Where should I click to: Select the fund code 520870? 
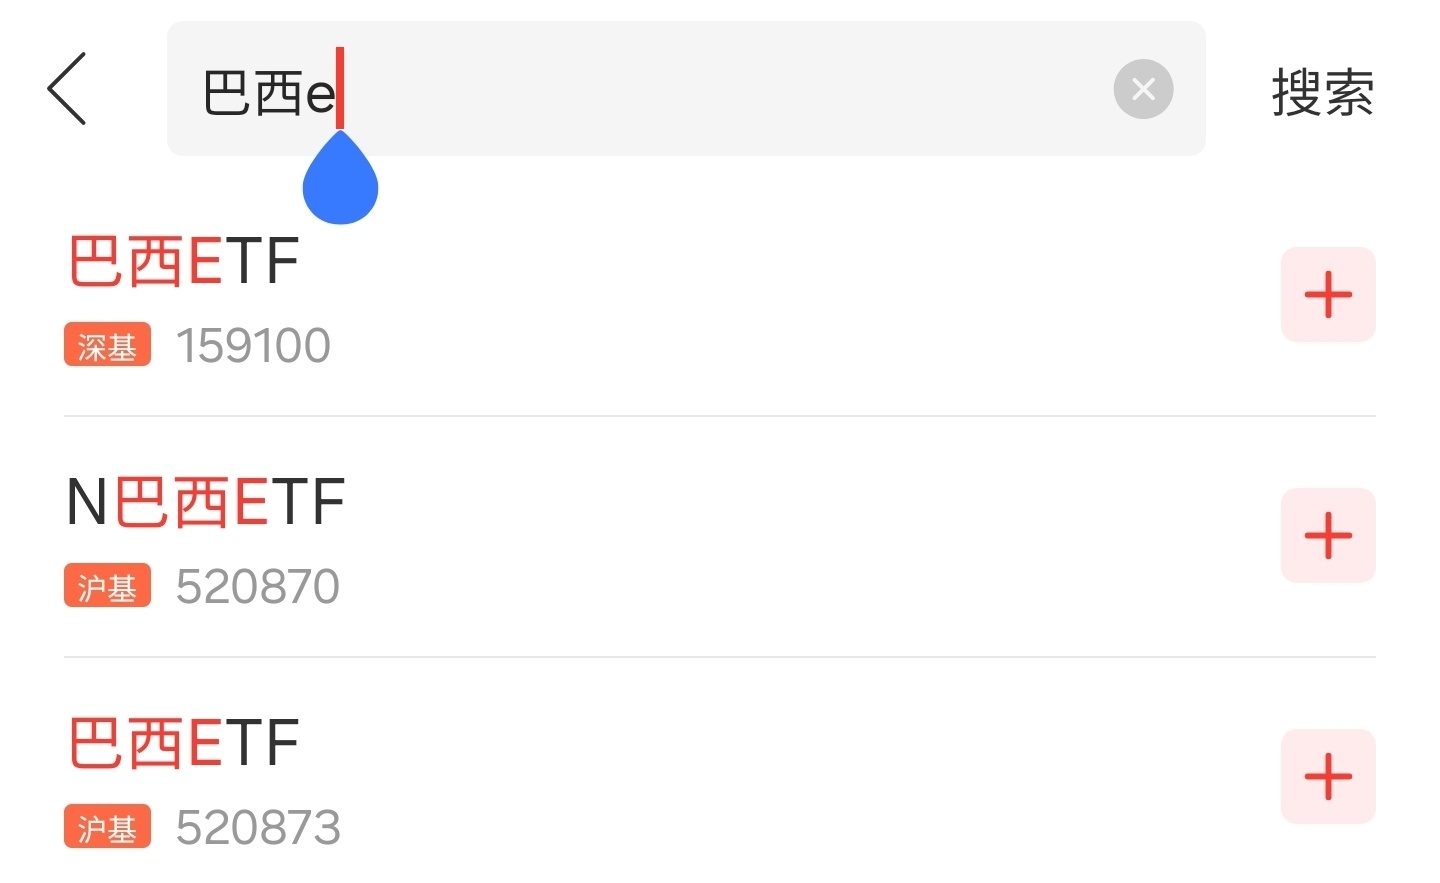[258, 587]
